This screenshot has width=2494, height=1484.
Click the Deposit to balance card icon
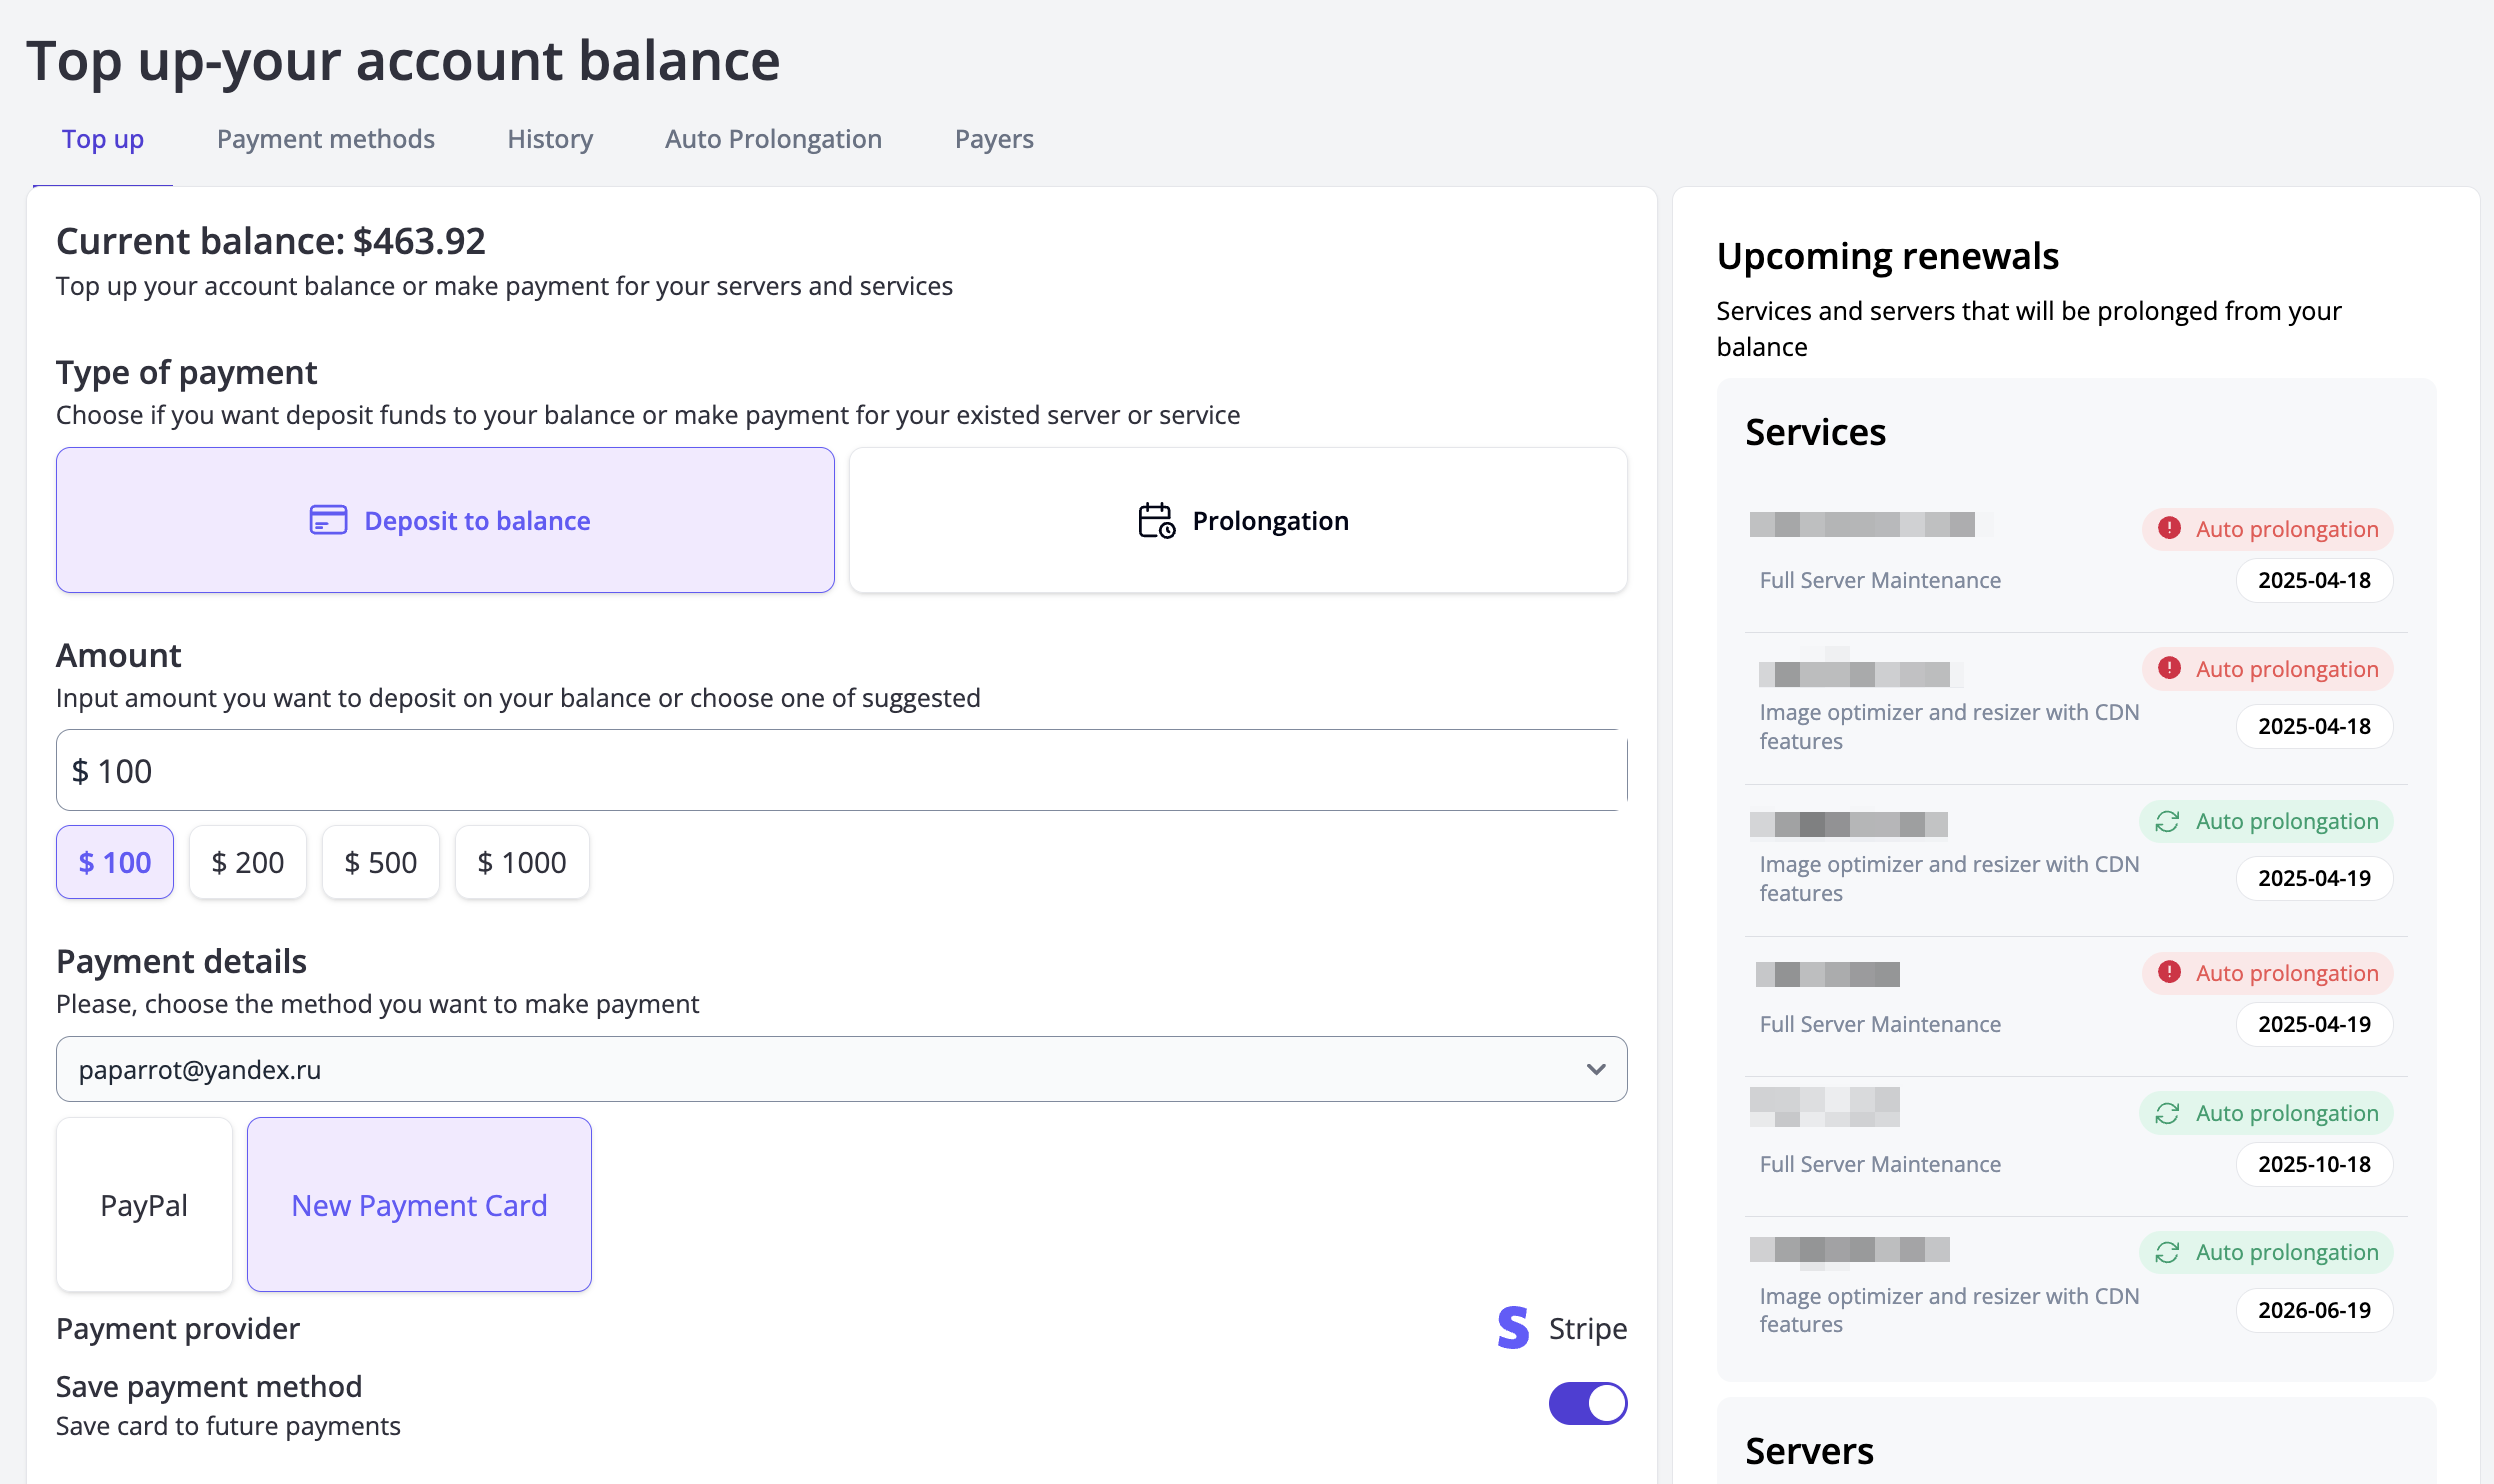[x=328, y=520]
